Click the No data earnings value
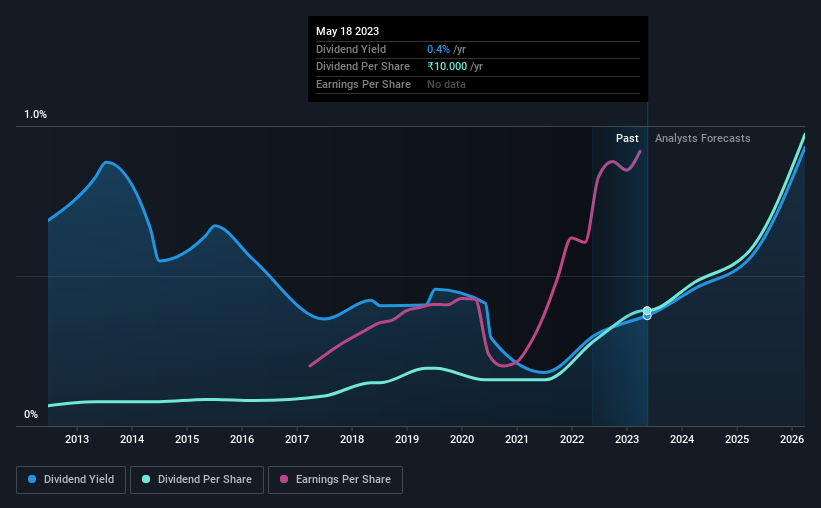 pos(446,84)
